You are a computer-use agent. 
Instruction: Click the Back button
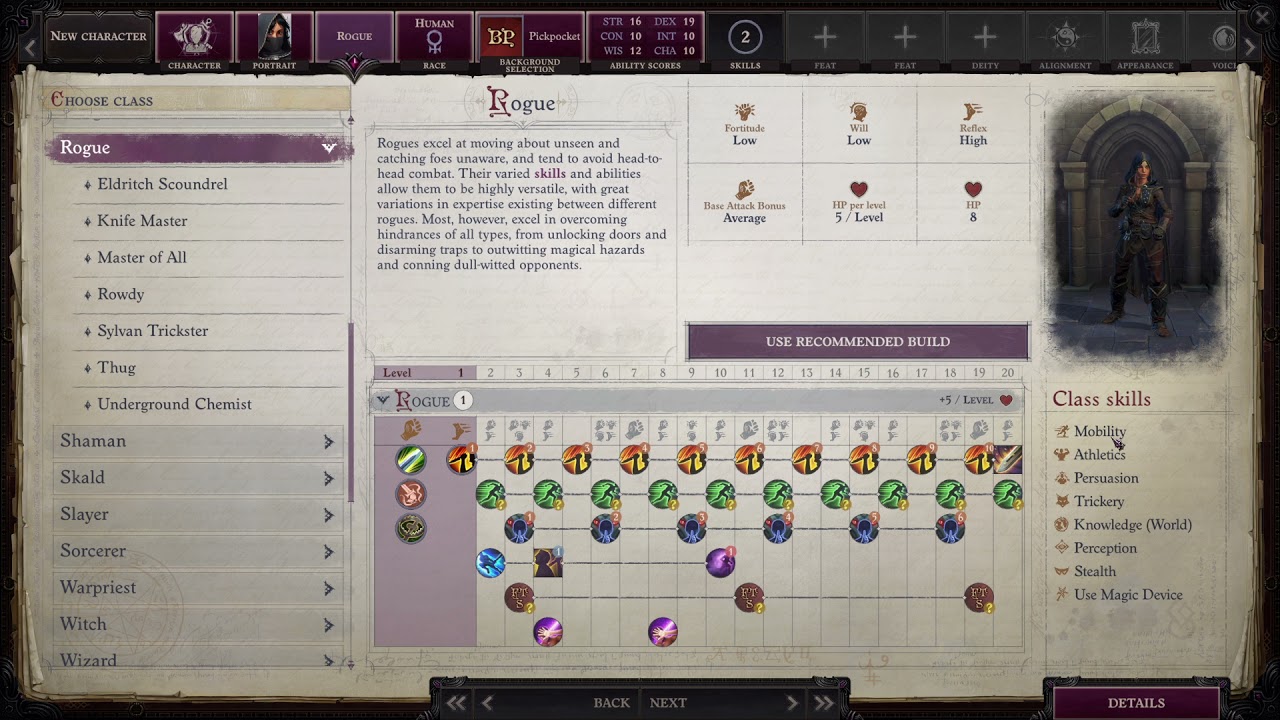[611, 703]
